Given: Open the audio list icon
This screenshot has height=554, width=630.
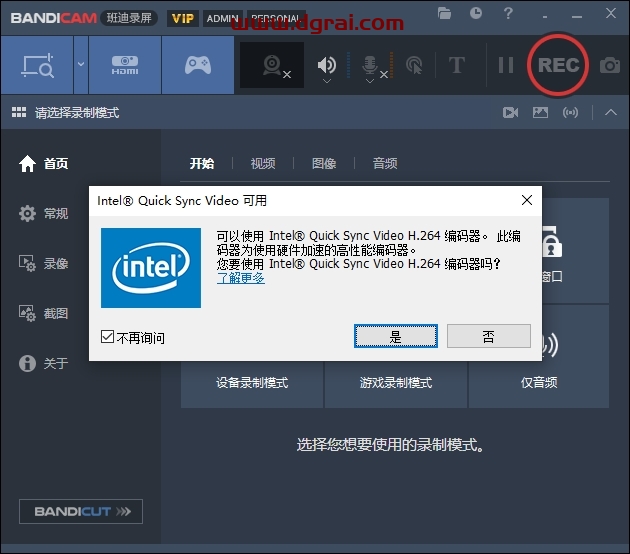Looking at the screenshot, I should point(571,112).
